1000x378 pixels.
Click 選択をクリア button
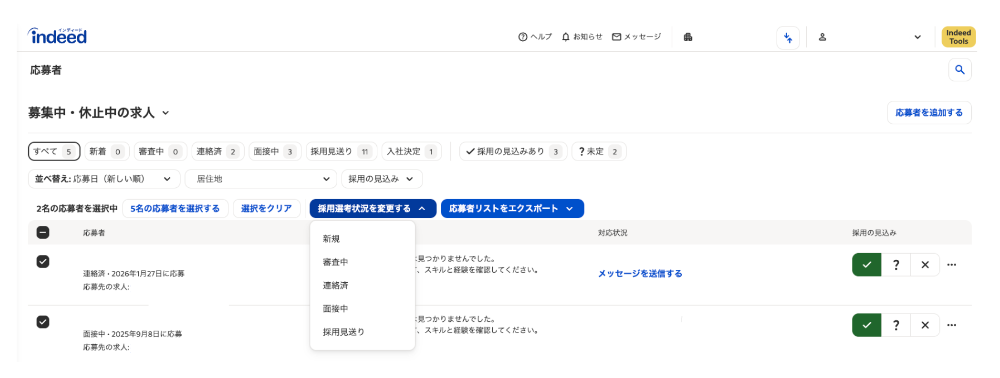pos(267,208)
